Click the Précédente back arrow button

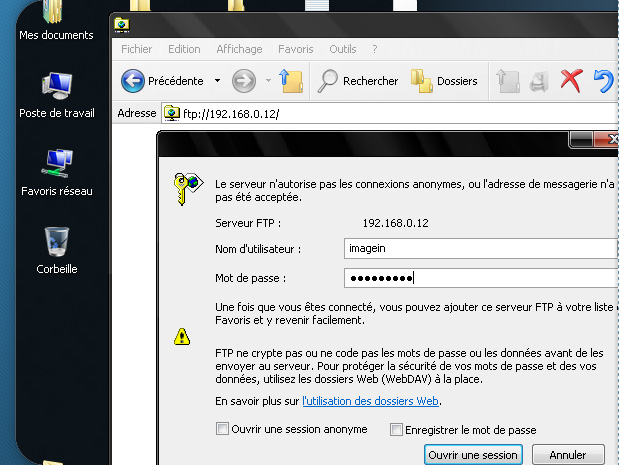[x=162, y=81]
